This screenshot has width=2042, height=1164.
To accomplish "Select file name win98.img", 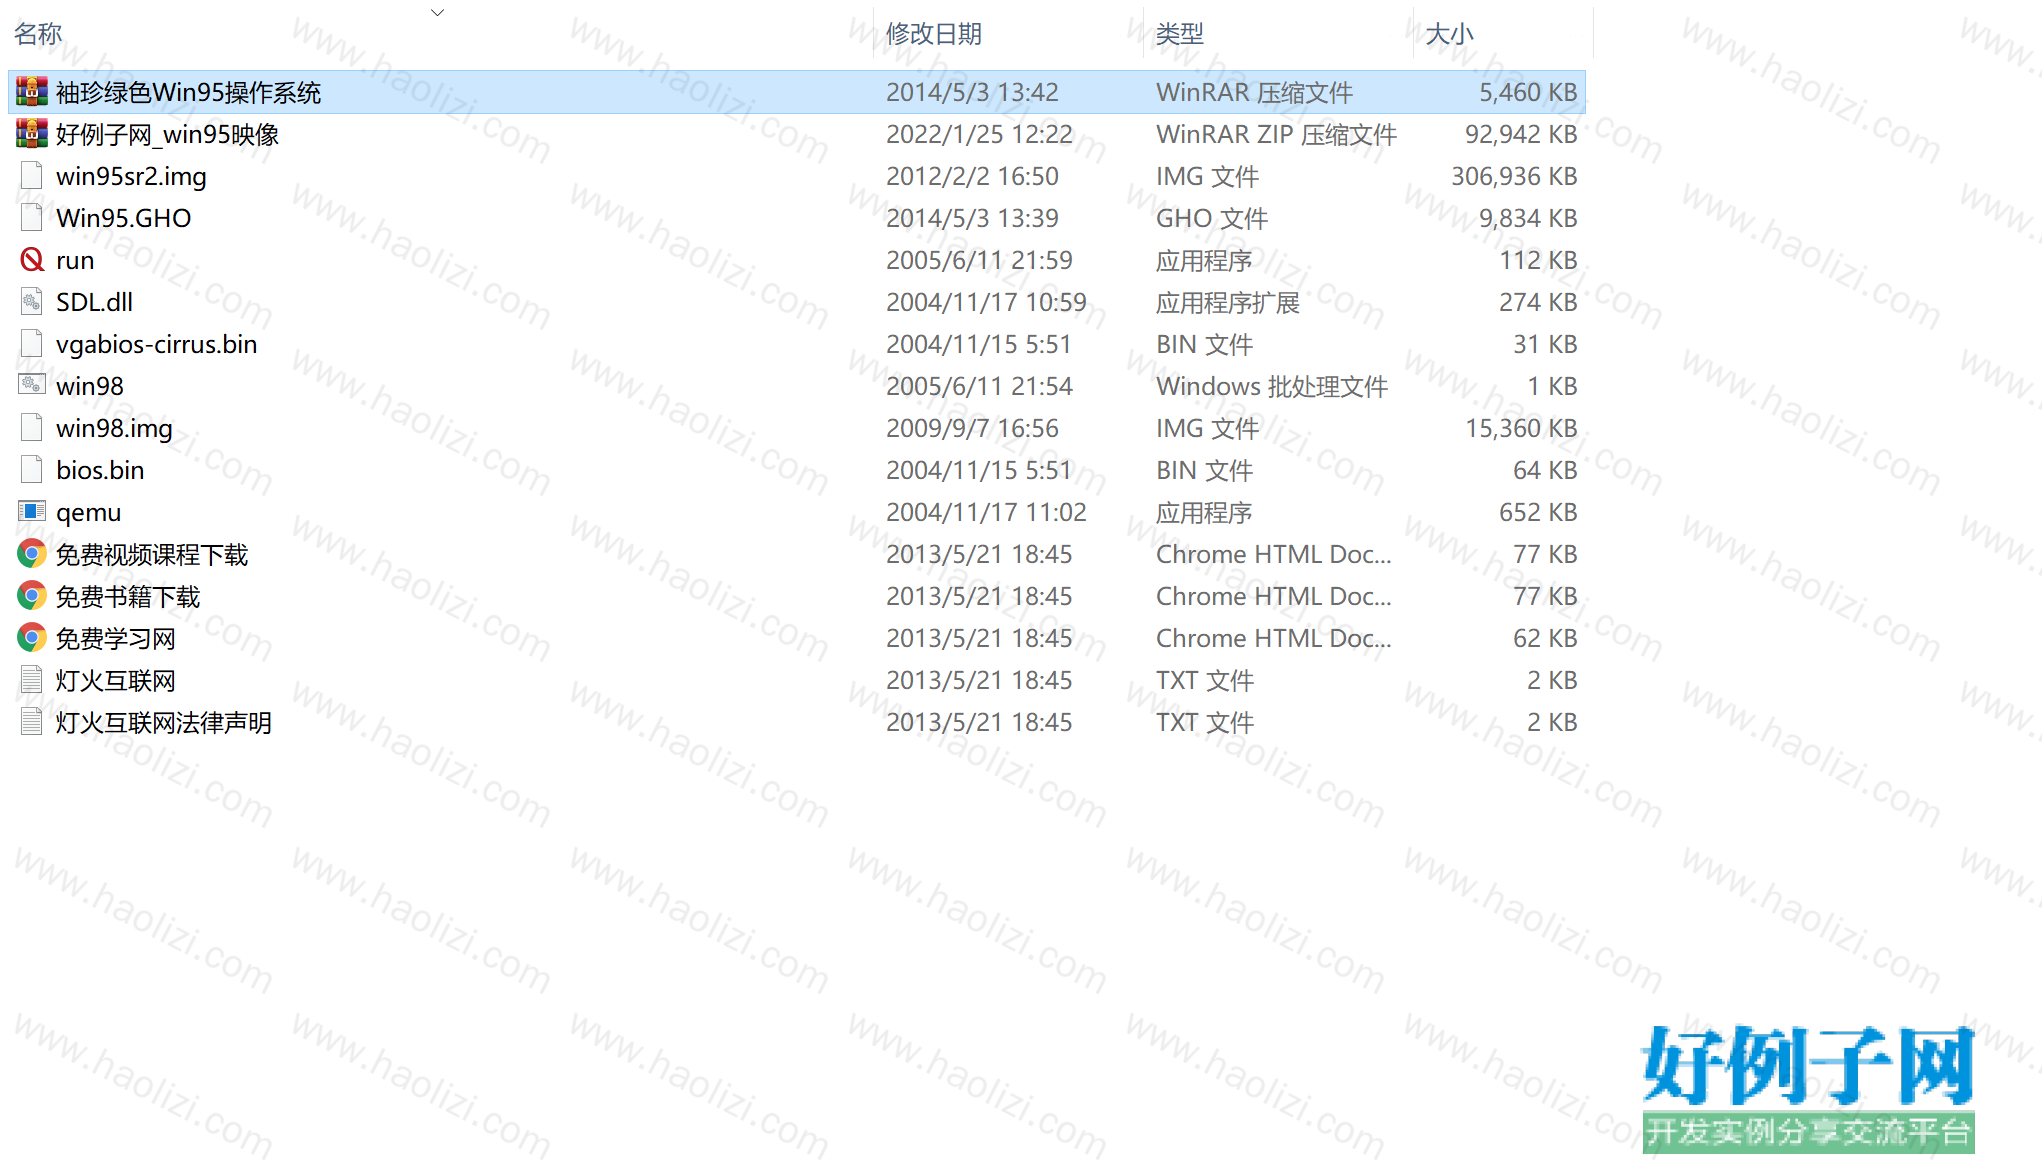I will tap(114, 429).
